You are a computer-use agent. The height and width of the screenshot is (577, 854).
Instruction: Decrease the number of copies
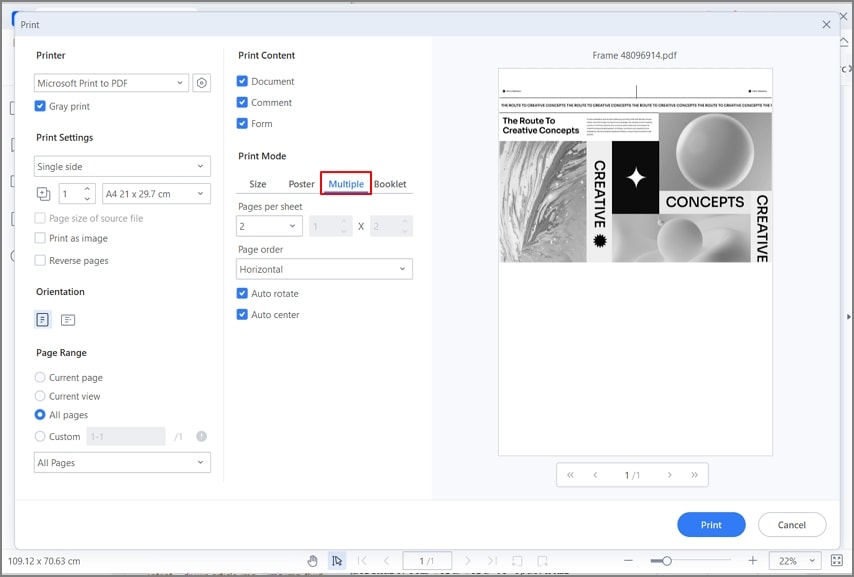[x=87, y=199]
